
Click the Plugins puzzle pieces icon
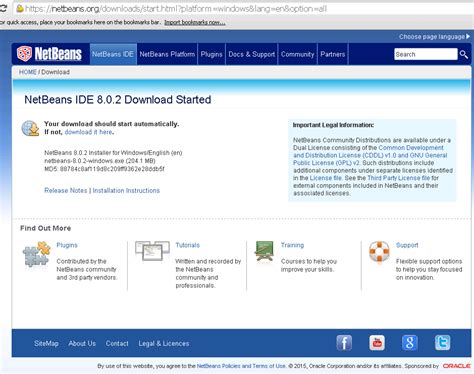(x=37, y=254)
